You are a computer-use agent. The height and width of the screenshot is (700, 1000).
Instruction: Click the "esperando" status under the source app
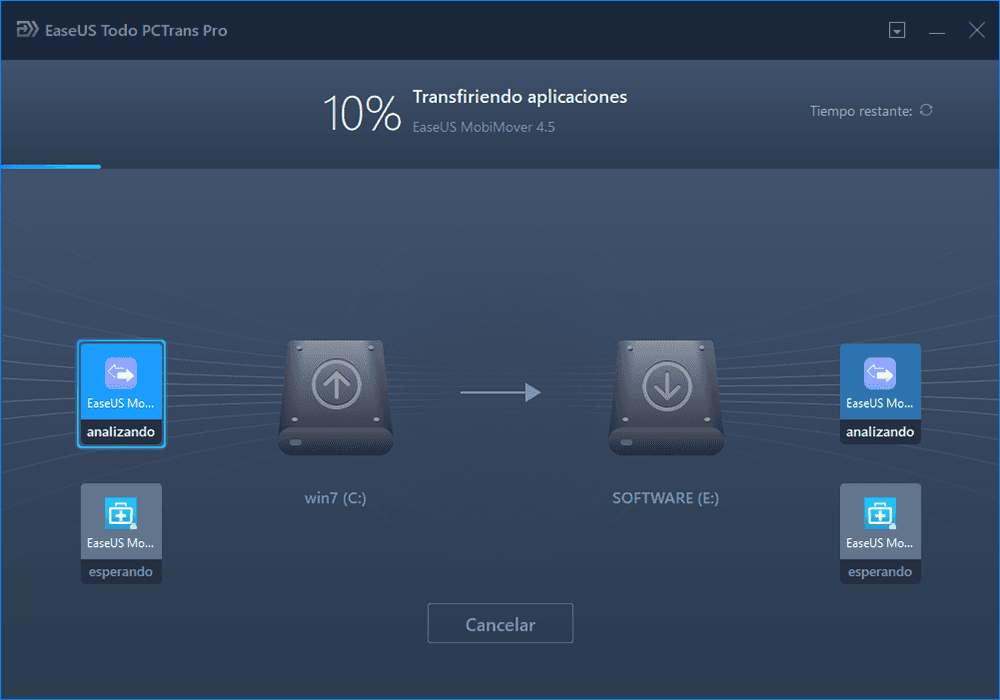(121, 571)
